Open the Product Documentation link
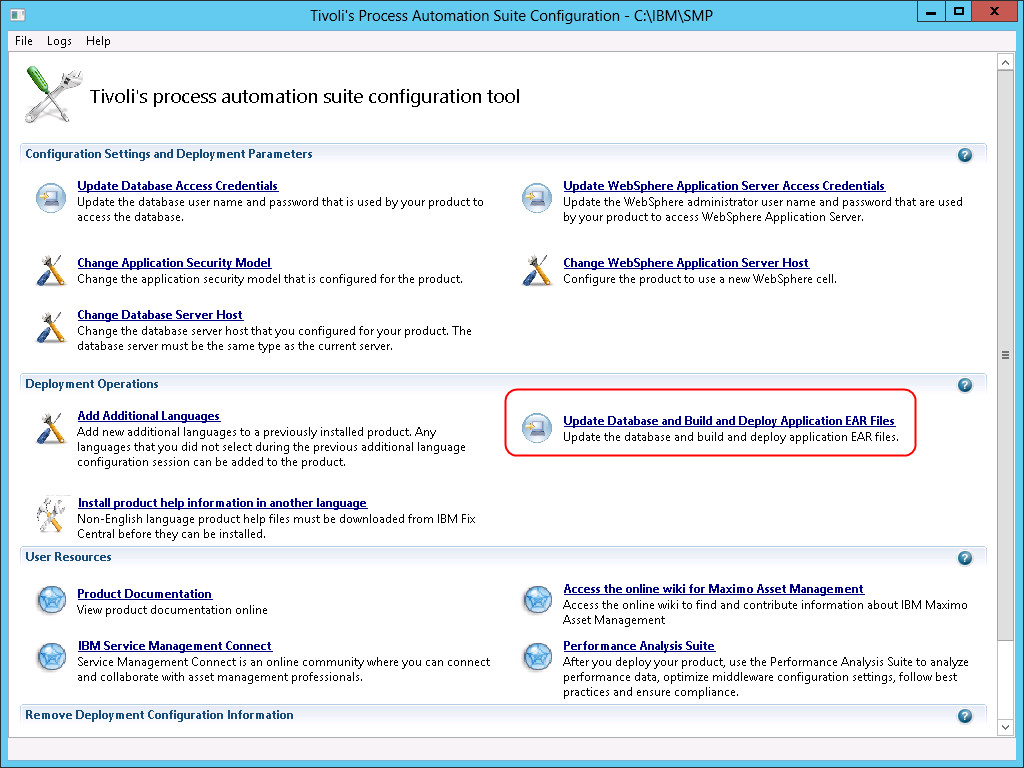Image resolution: width=1024 pixels, height=768 pixels. coord(144,594)
